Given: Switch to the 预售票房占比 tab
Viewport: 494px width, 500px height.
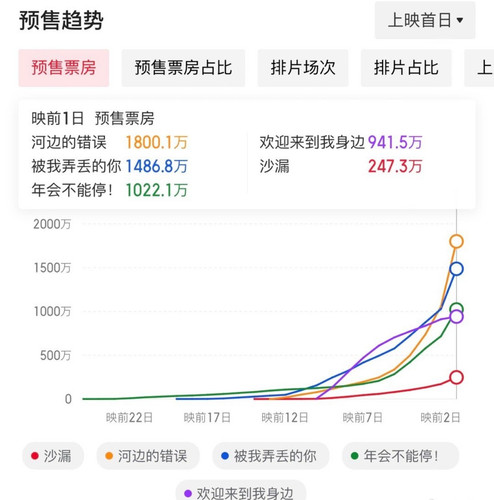Looking at the screenshot, I should tap(183, 68).
